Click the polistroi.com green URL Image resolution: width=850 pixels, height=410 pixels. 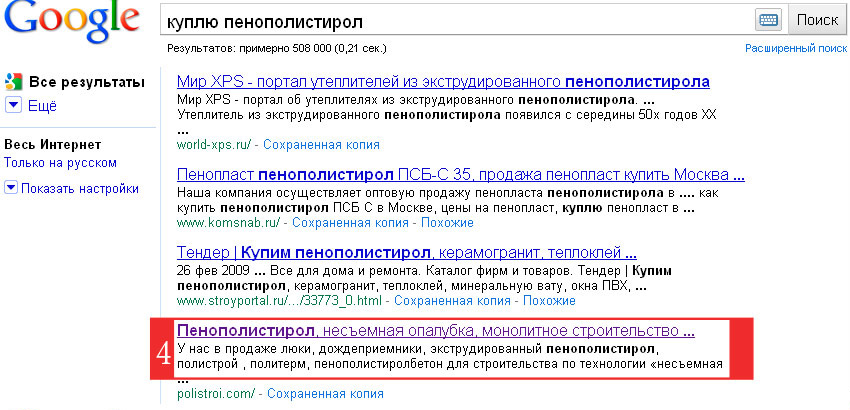point(216,394)
